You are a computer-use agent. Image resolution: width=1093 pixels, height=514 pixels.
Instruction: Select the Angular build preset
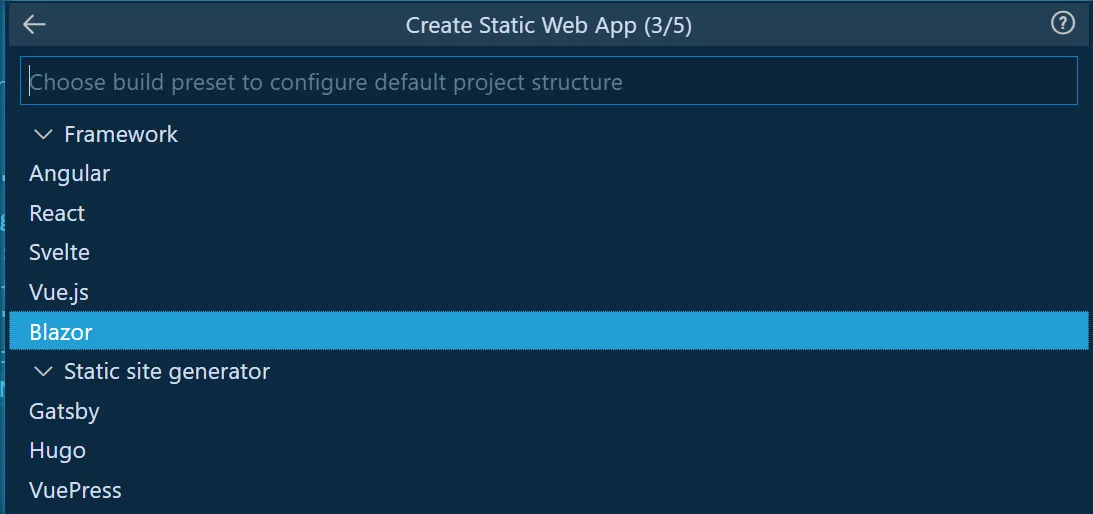point(70,173)
